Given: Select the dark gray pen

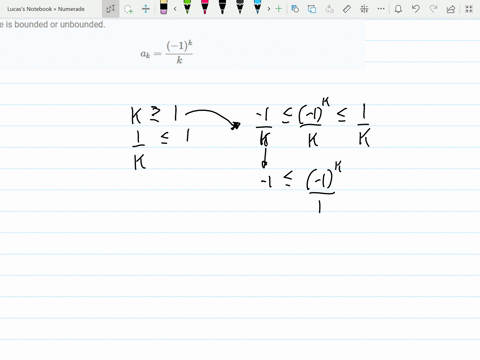Looking at the screenshot, I should pos(240,7).
